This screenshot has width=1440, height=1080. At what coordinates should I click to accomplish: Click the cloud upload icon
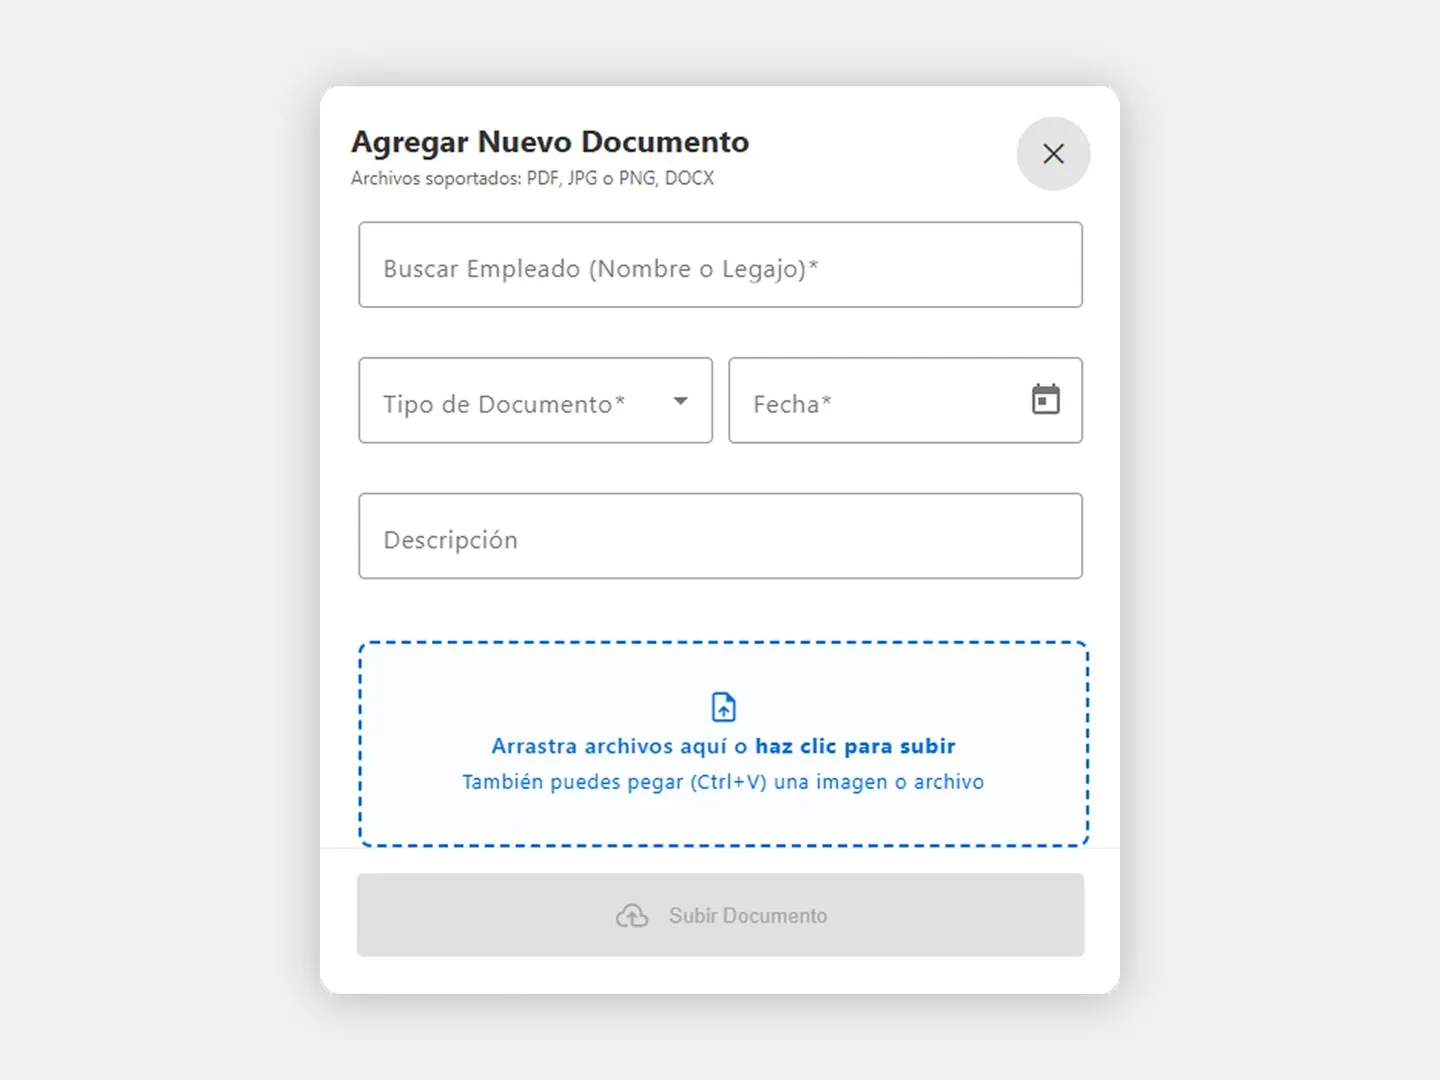pos(632,916)
